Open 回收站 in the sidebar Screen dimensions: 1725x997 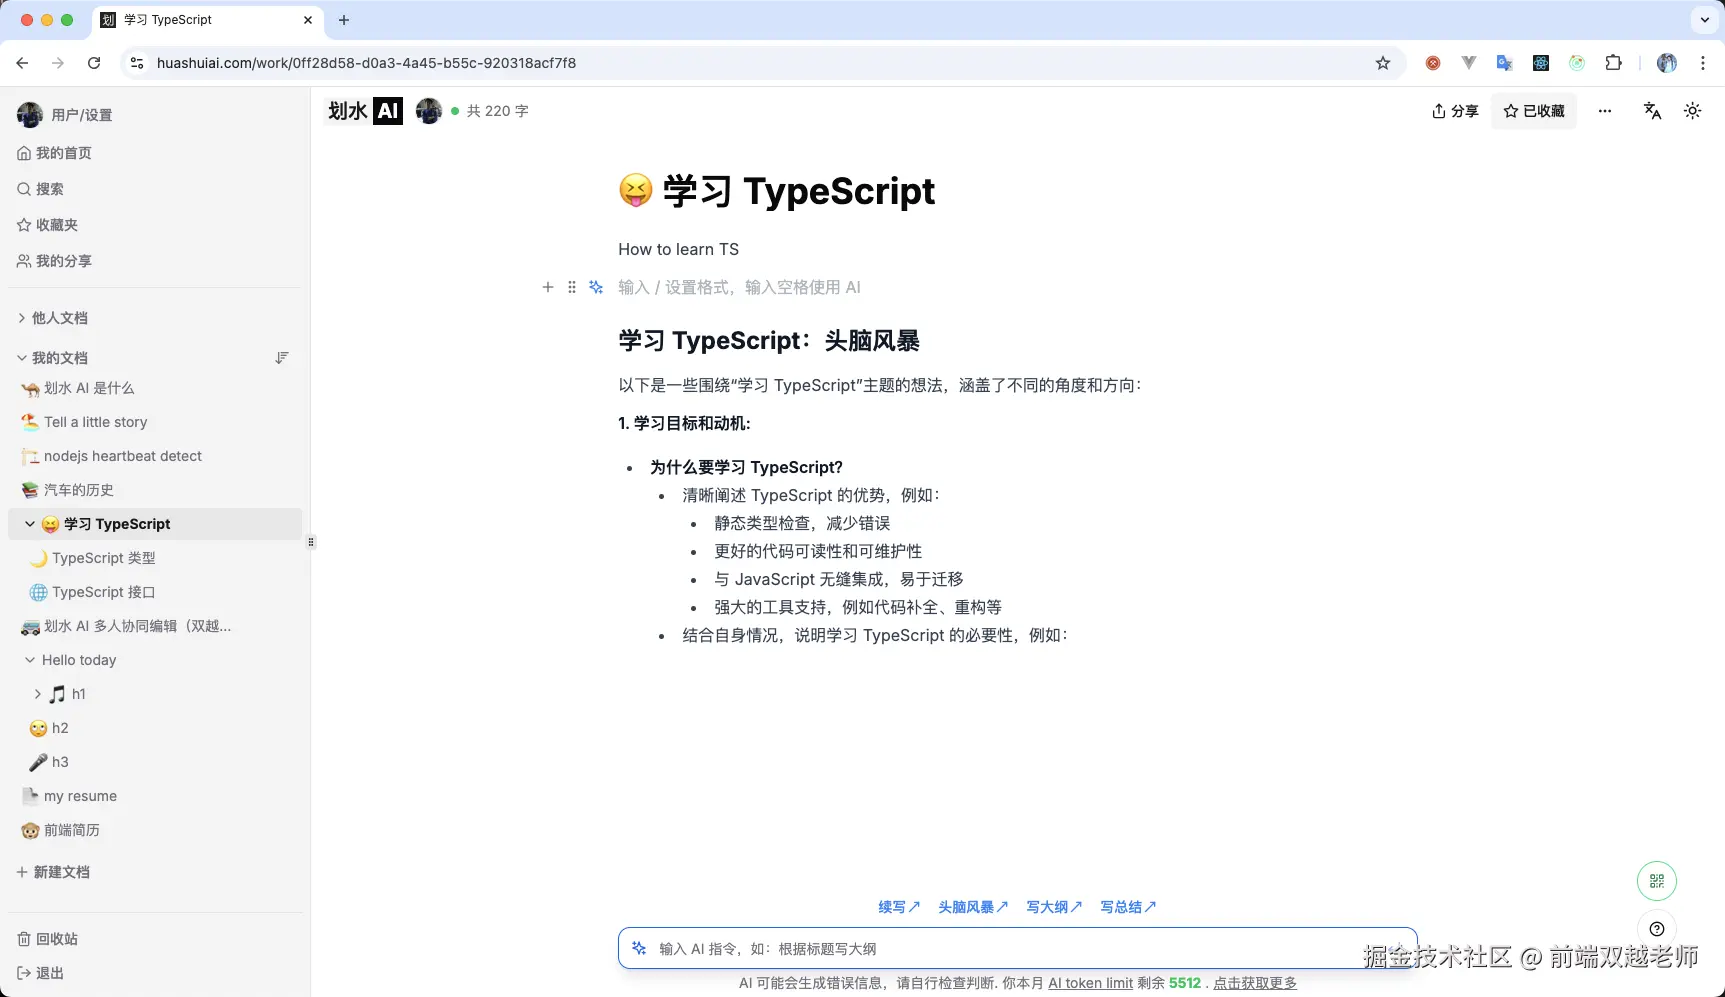click(x=47, y=939)
